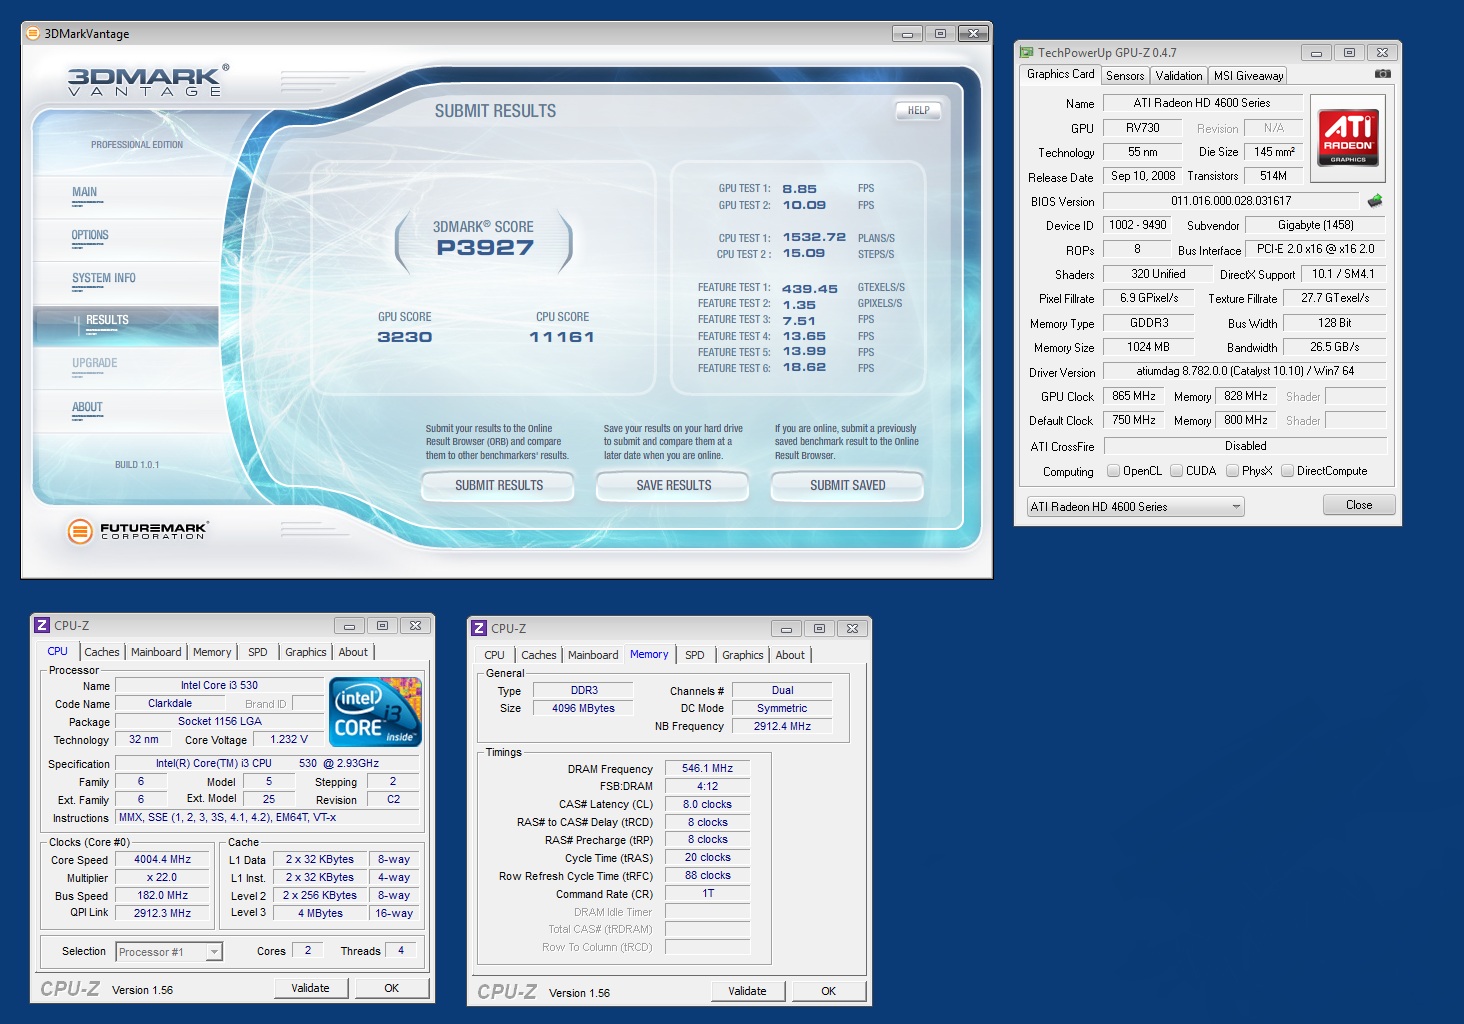Toggle the CUDA checkbox
Screen dimensions: 1464x1024
click(1177, 471)
